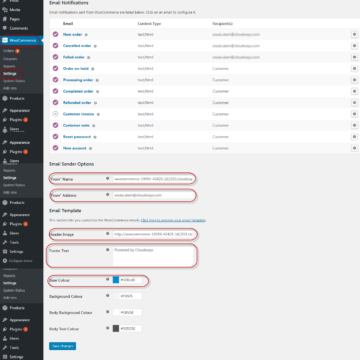This screenshot has width=360, height=360.
Task: Open the gear settings for Processing order email
Action: [x=354, y=80]
